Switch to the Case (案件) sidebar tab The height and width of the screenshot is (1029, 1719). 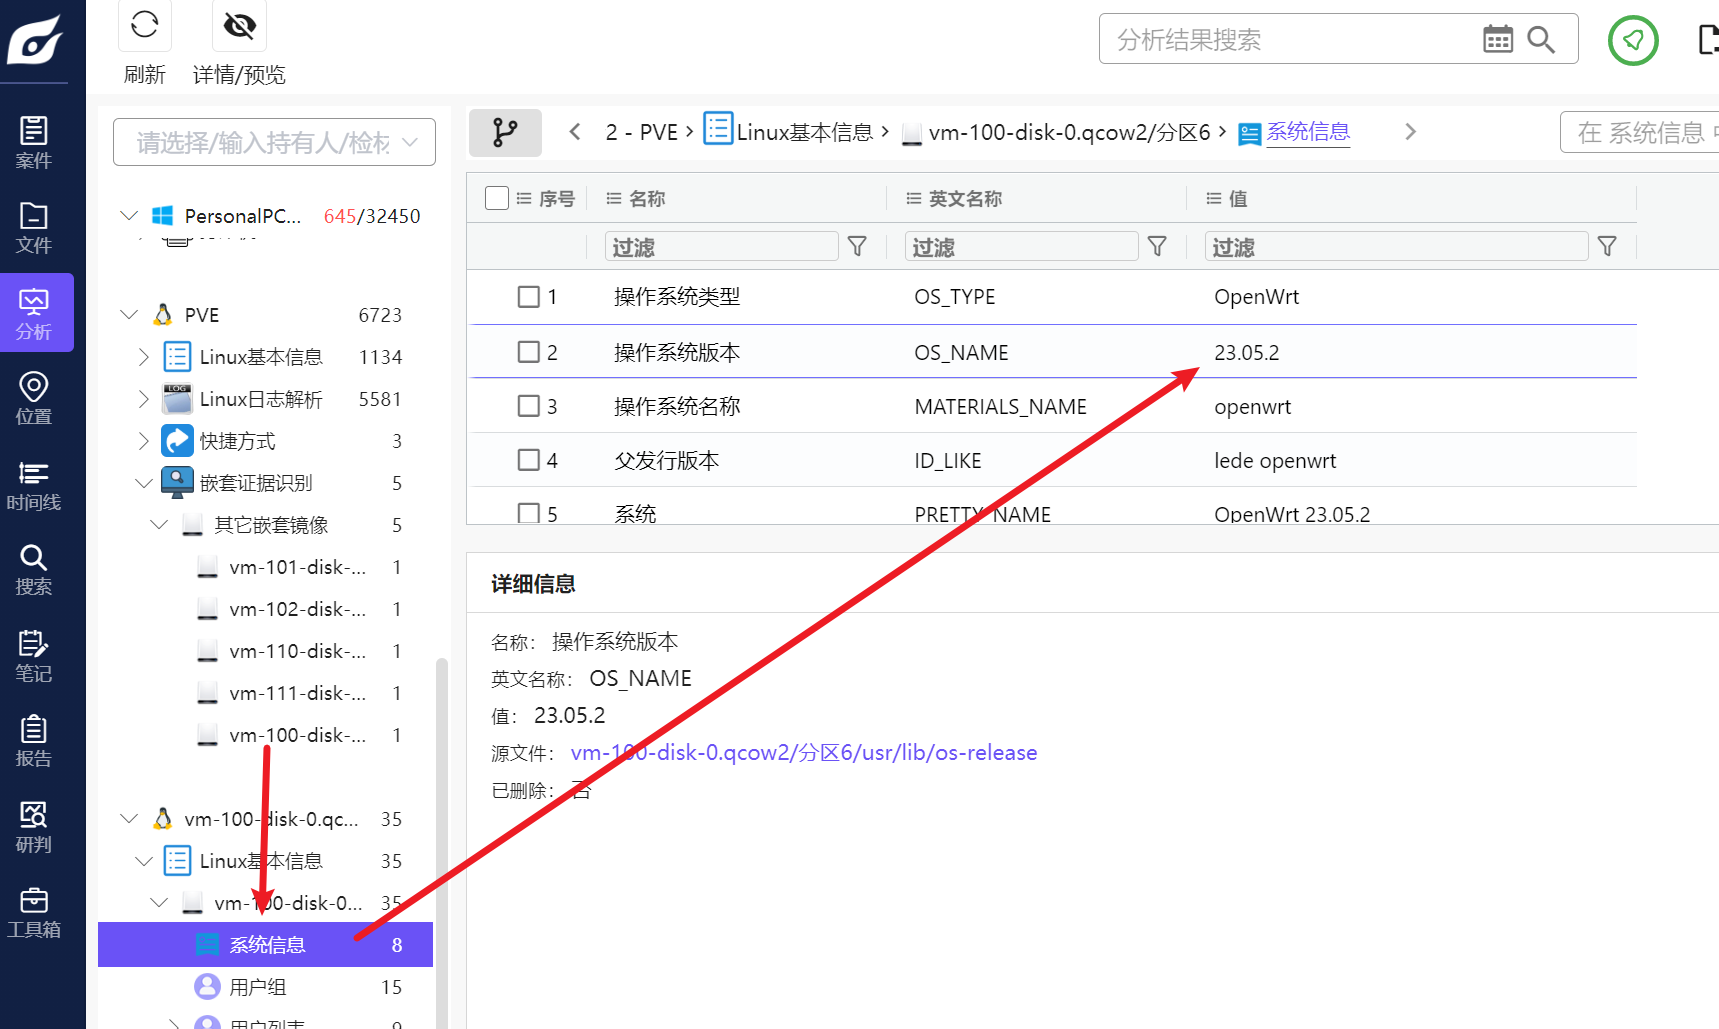pyautogui.click(x=34, y=142)
